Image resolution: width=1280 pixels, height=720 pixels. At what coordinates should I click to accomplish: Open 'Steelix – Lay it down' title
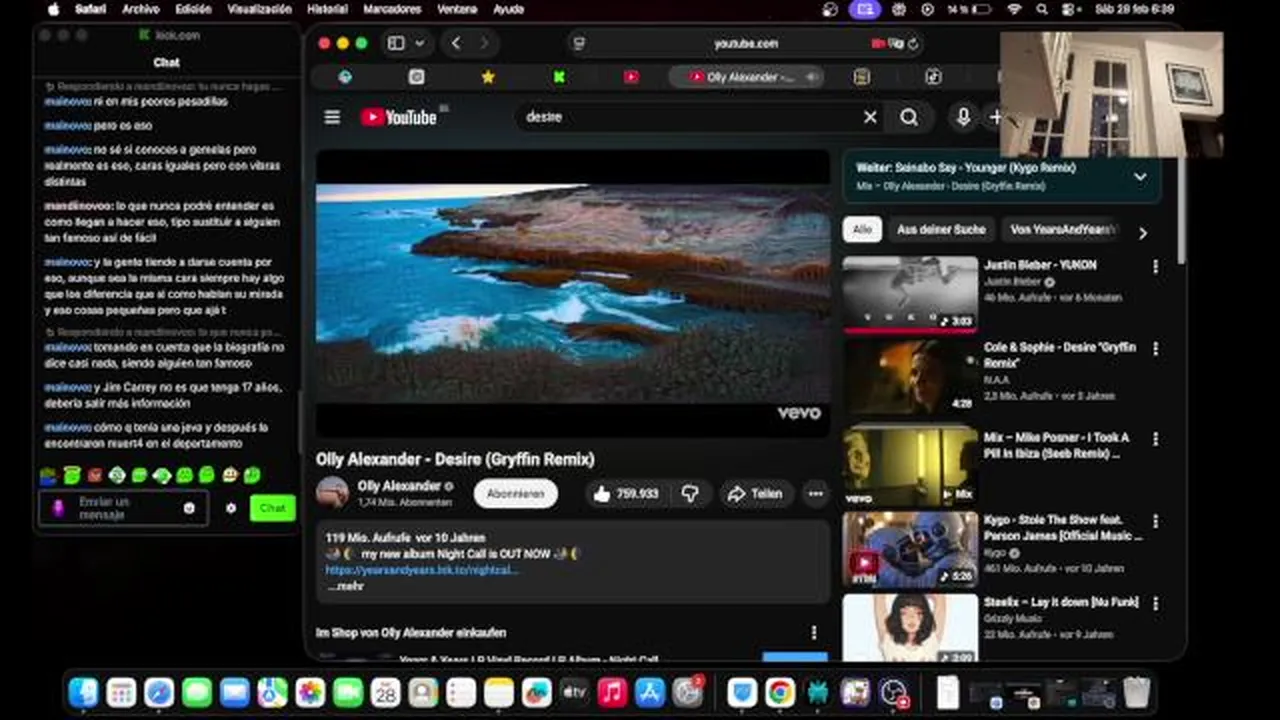coord(1061,603)
